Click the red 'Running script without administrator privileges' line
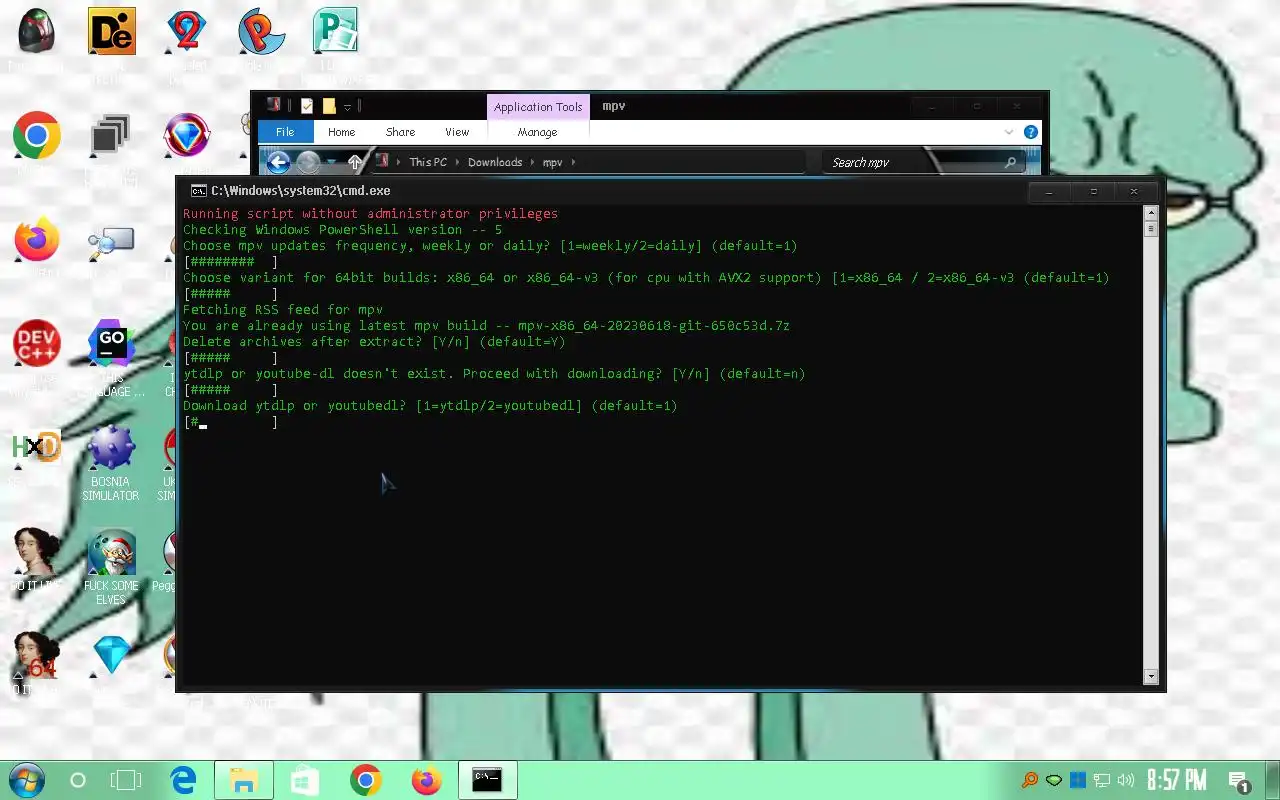 click(370, 214)
